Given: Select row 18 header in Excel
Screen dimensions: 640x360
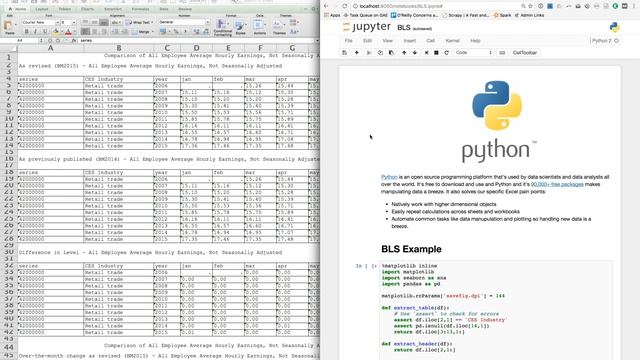Looking at the screenshot, I should [x=9, y=172].
